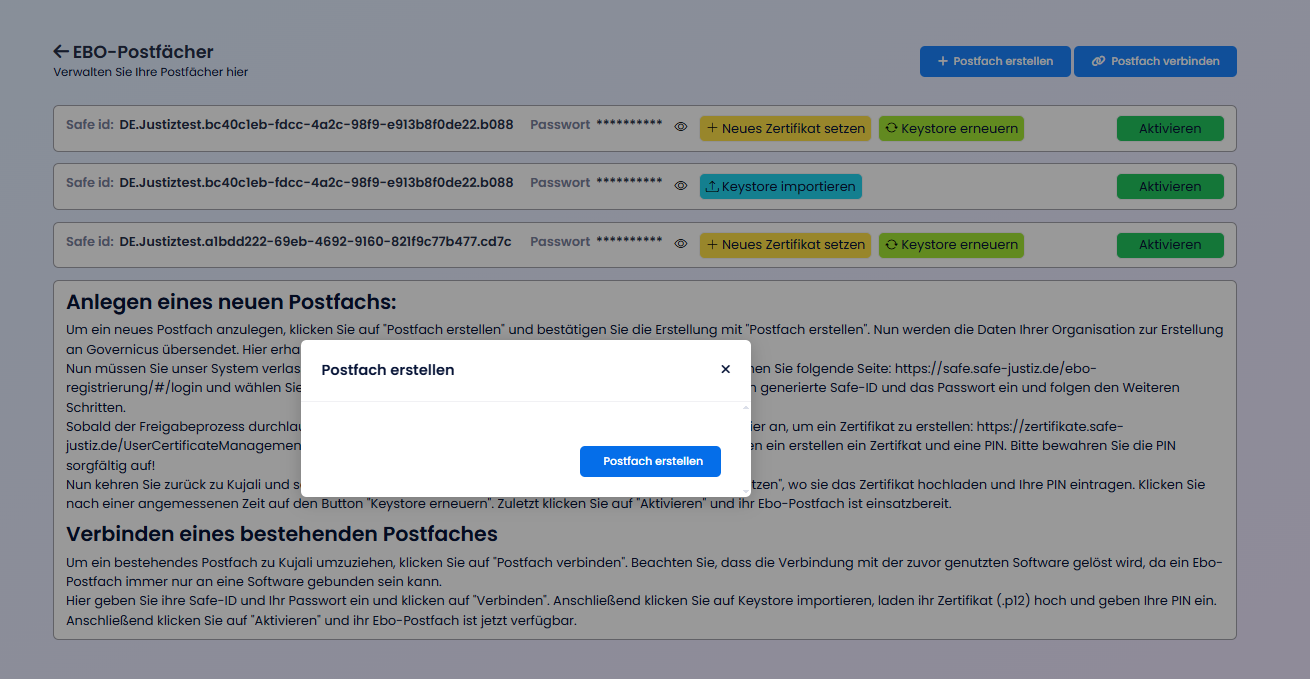
Task: Click Postfach erstellen button in page header
Action: [x=994, y=61]
